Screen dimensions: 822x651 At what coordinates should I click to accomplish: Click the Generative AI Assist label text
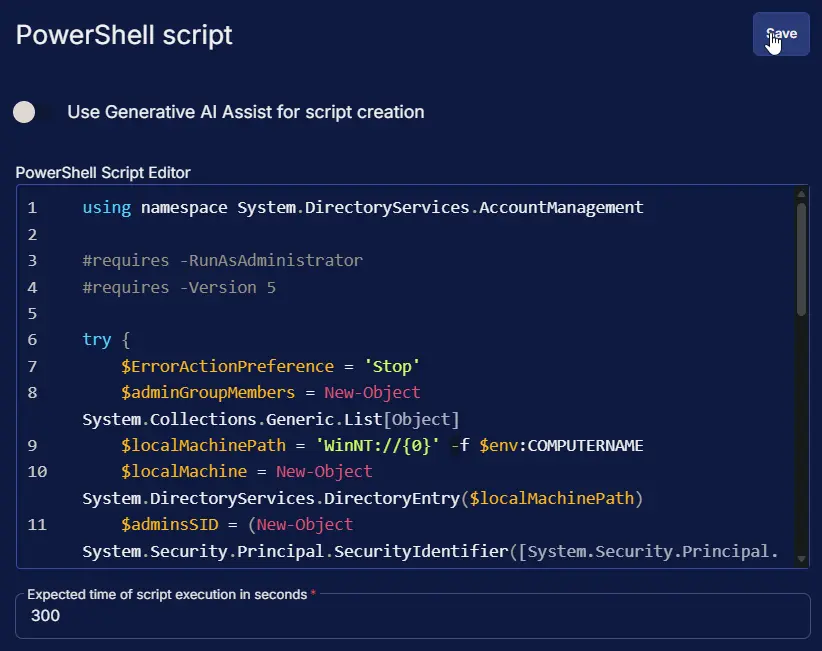pos(245,112)
